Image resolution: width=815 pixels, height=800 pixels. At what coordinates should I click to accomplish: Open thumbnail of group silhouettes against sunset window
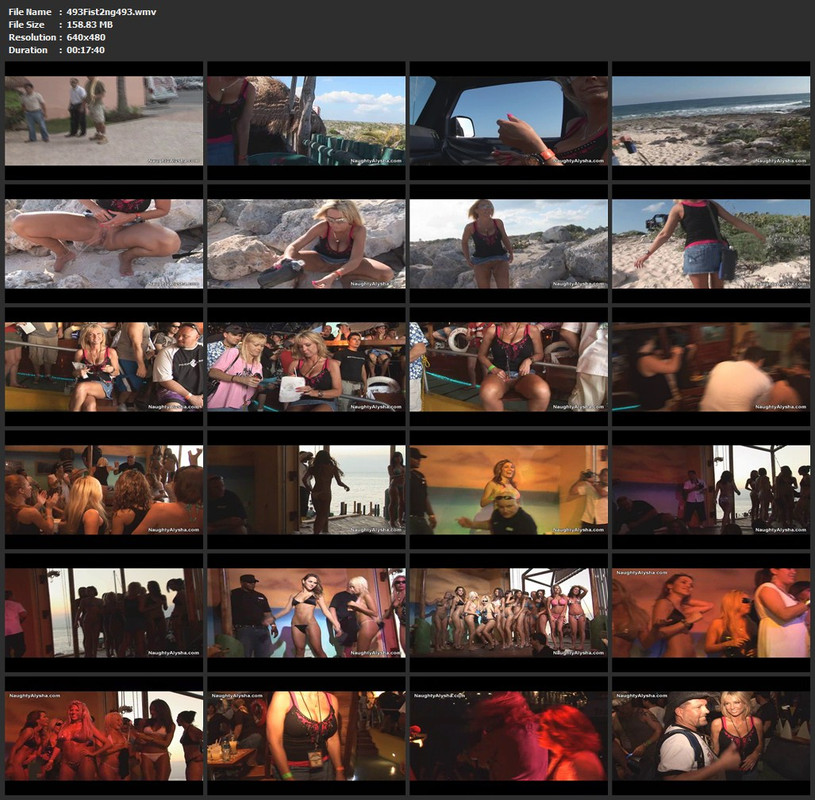(x=104, y=613)
